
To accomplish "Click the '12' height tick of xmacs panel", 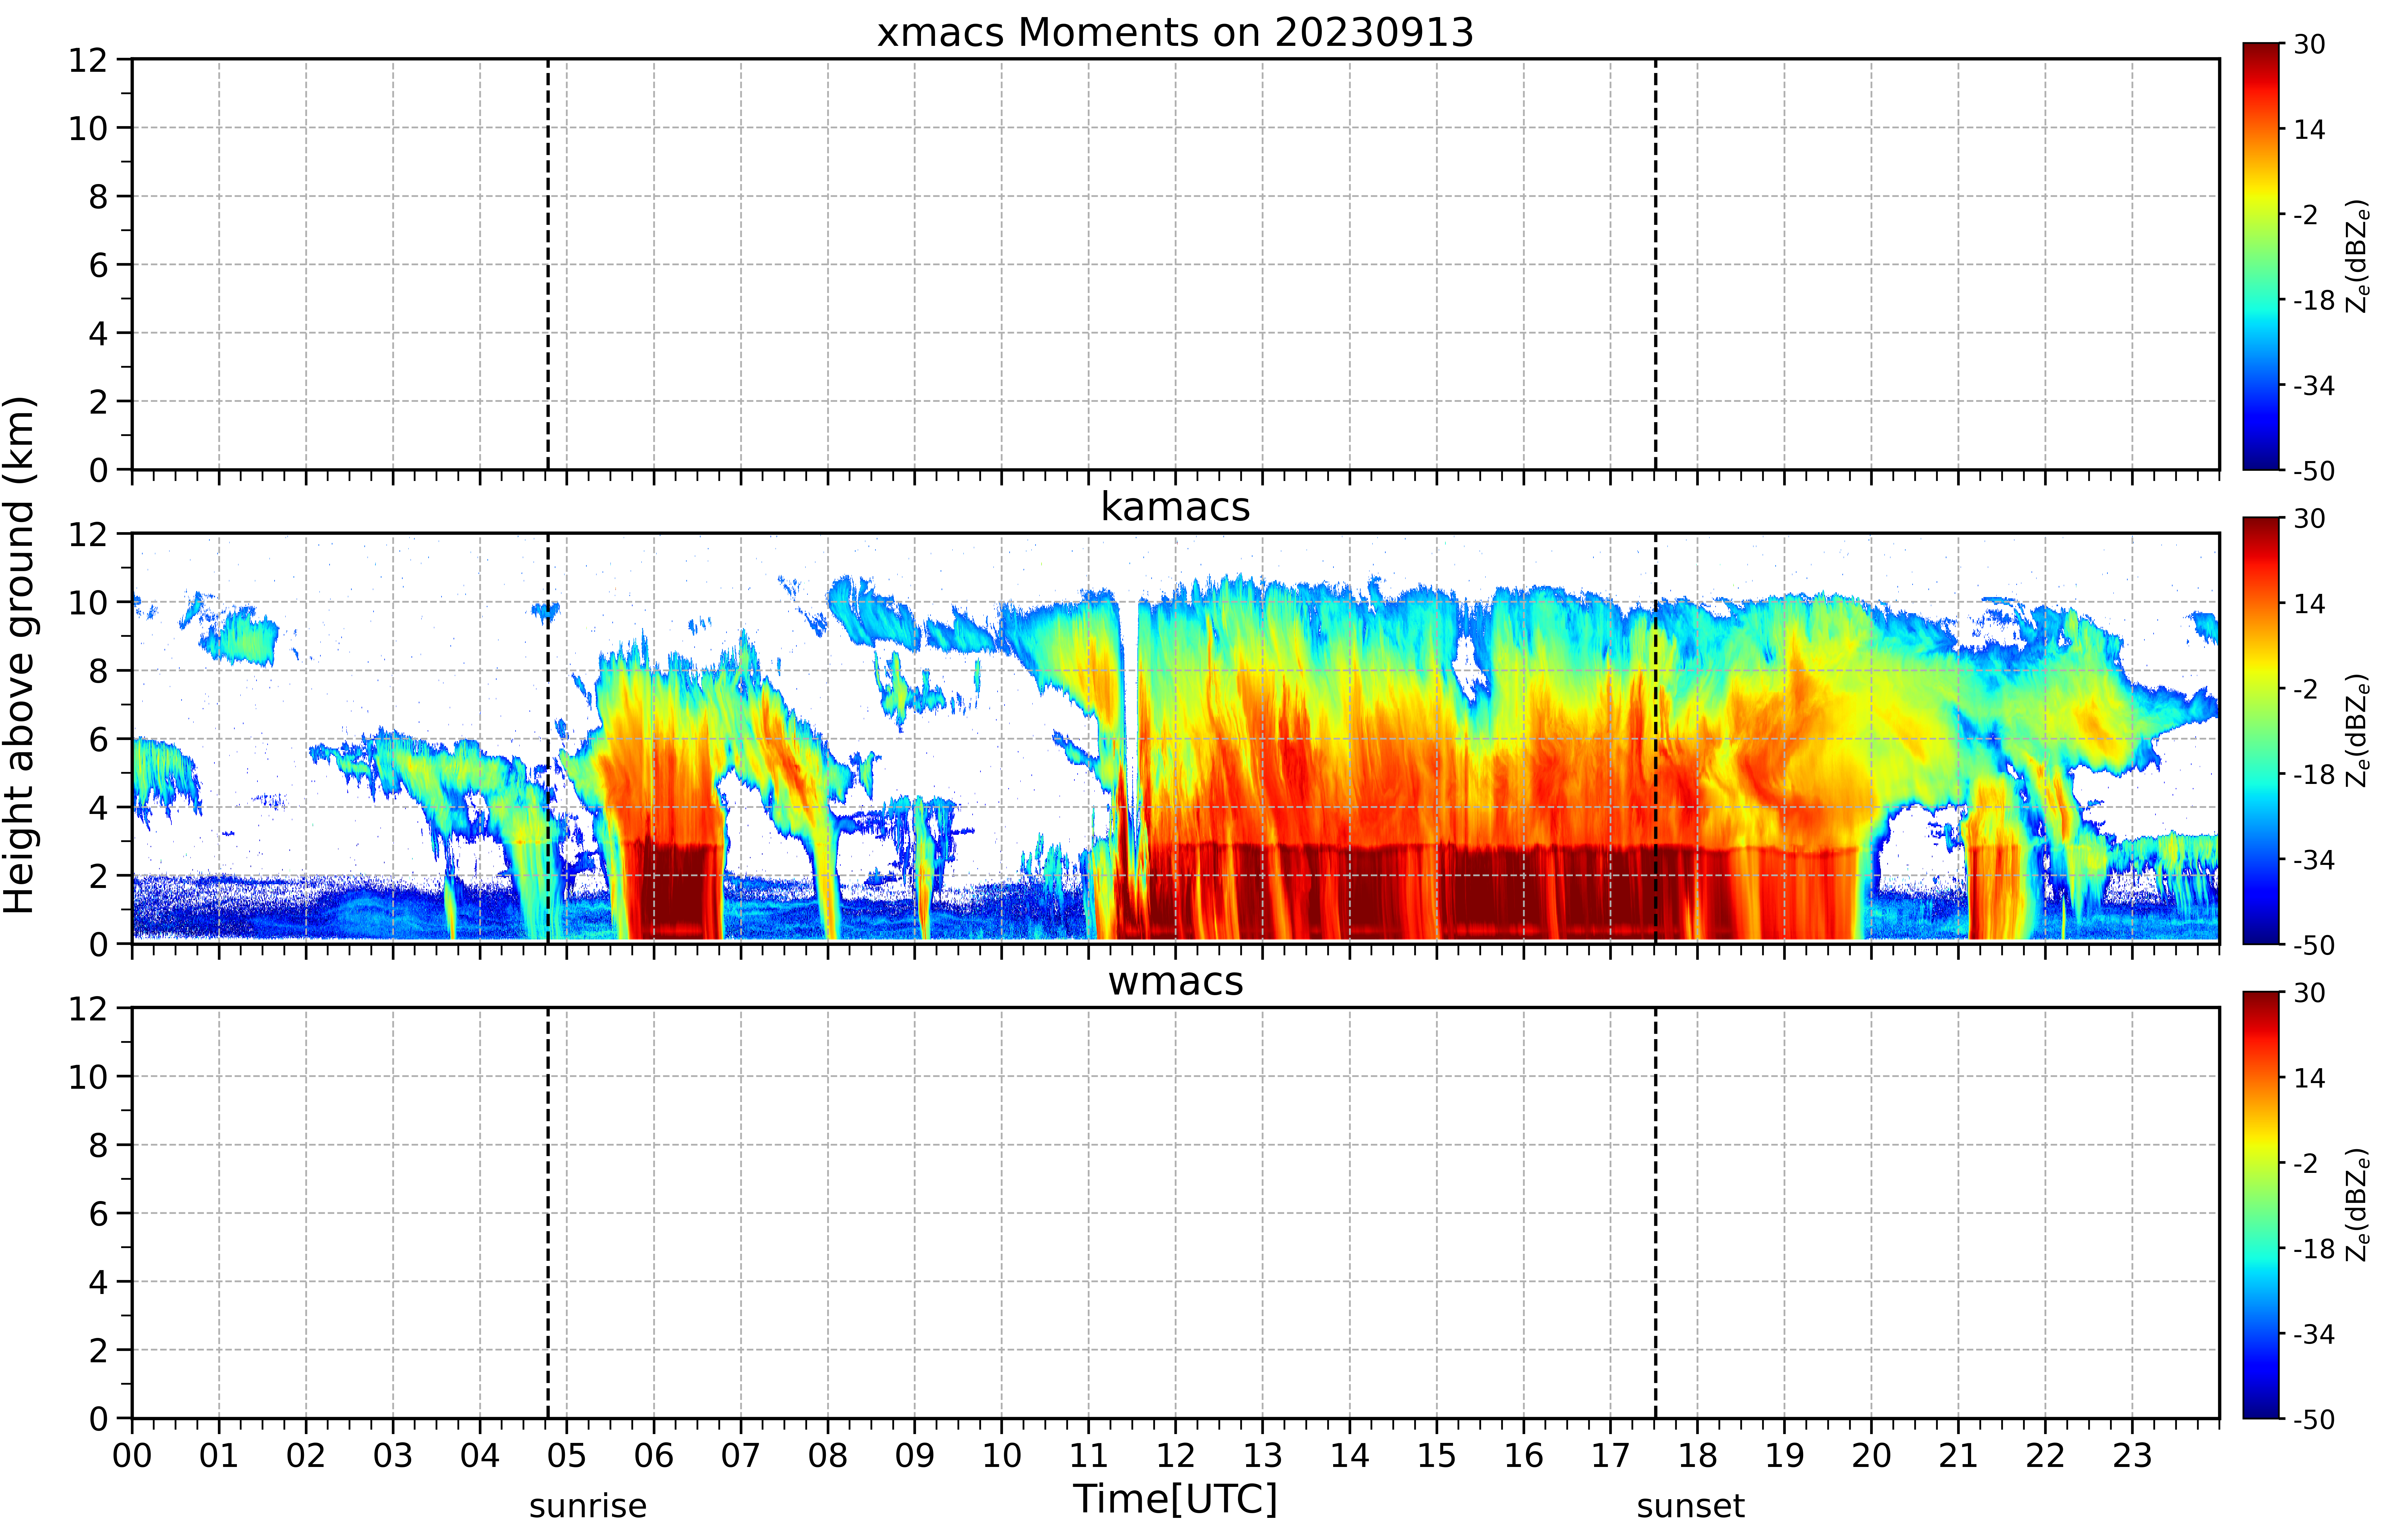I will [x=88, y=60].
